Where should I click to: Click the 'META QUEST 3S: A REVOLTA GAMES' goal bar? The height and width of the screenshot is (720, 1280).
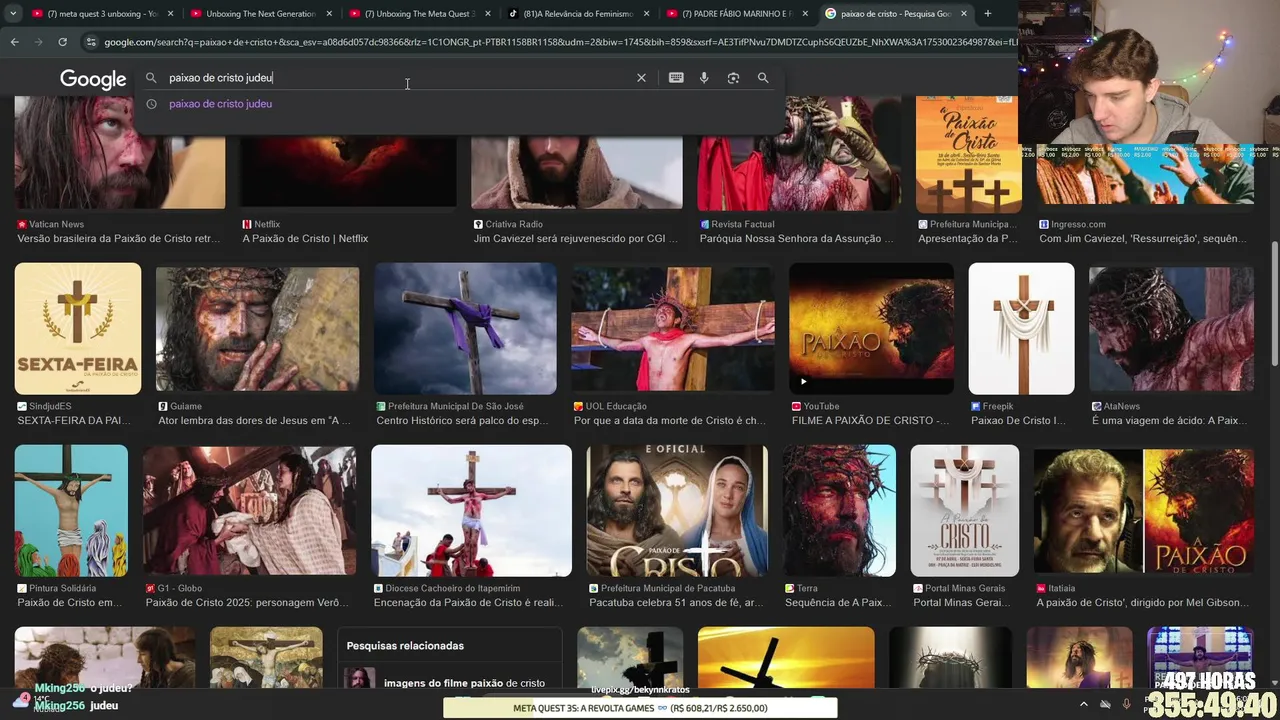pyautogui.click(x=640, y=708)
